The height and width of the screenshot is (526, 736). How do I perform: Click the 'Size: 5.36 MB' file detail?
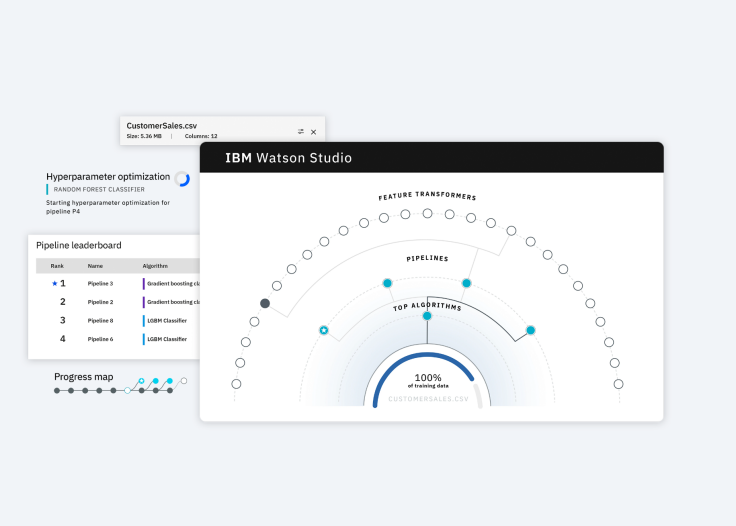point(144,136)
